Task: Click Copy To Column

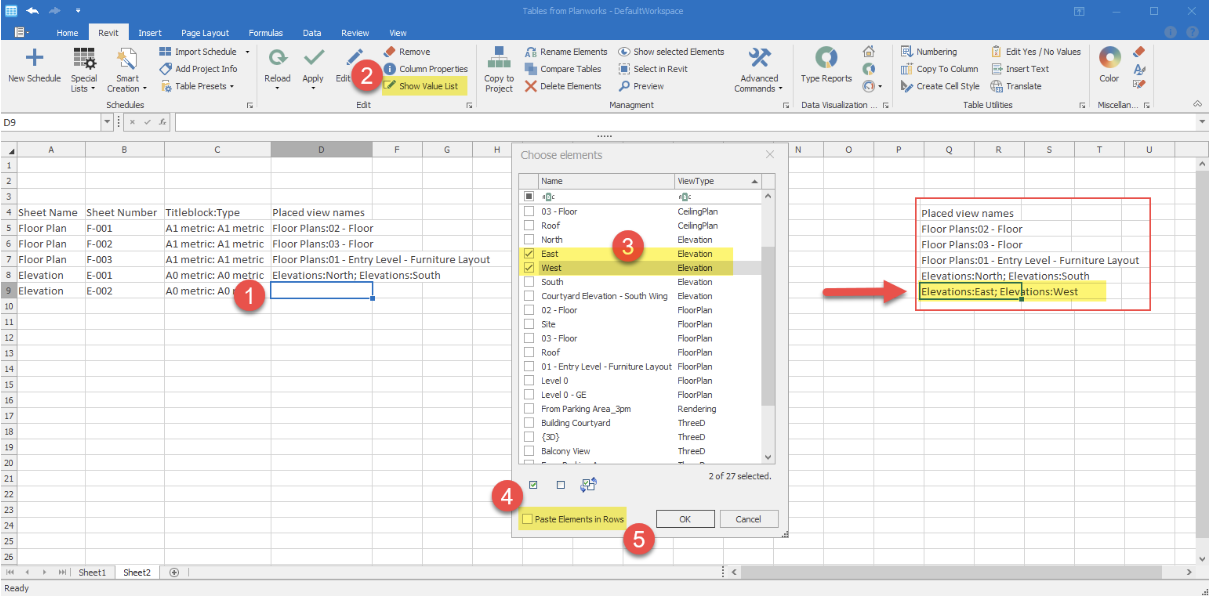Action: 939,69
